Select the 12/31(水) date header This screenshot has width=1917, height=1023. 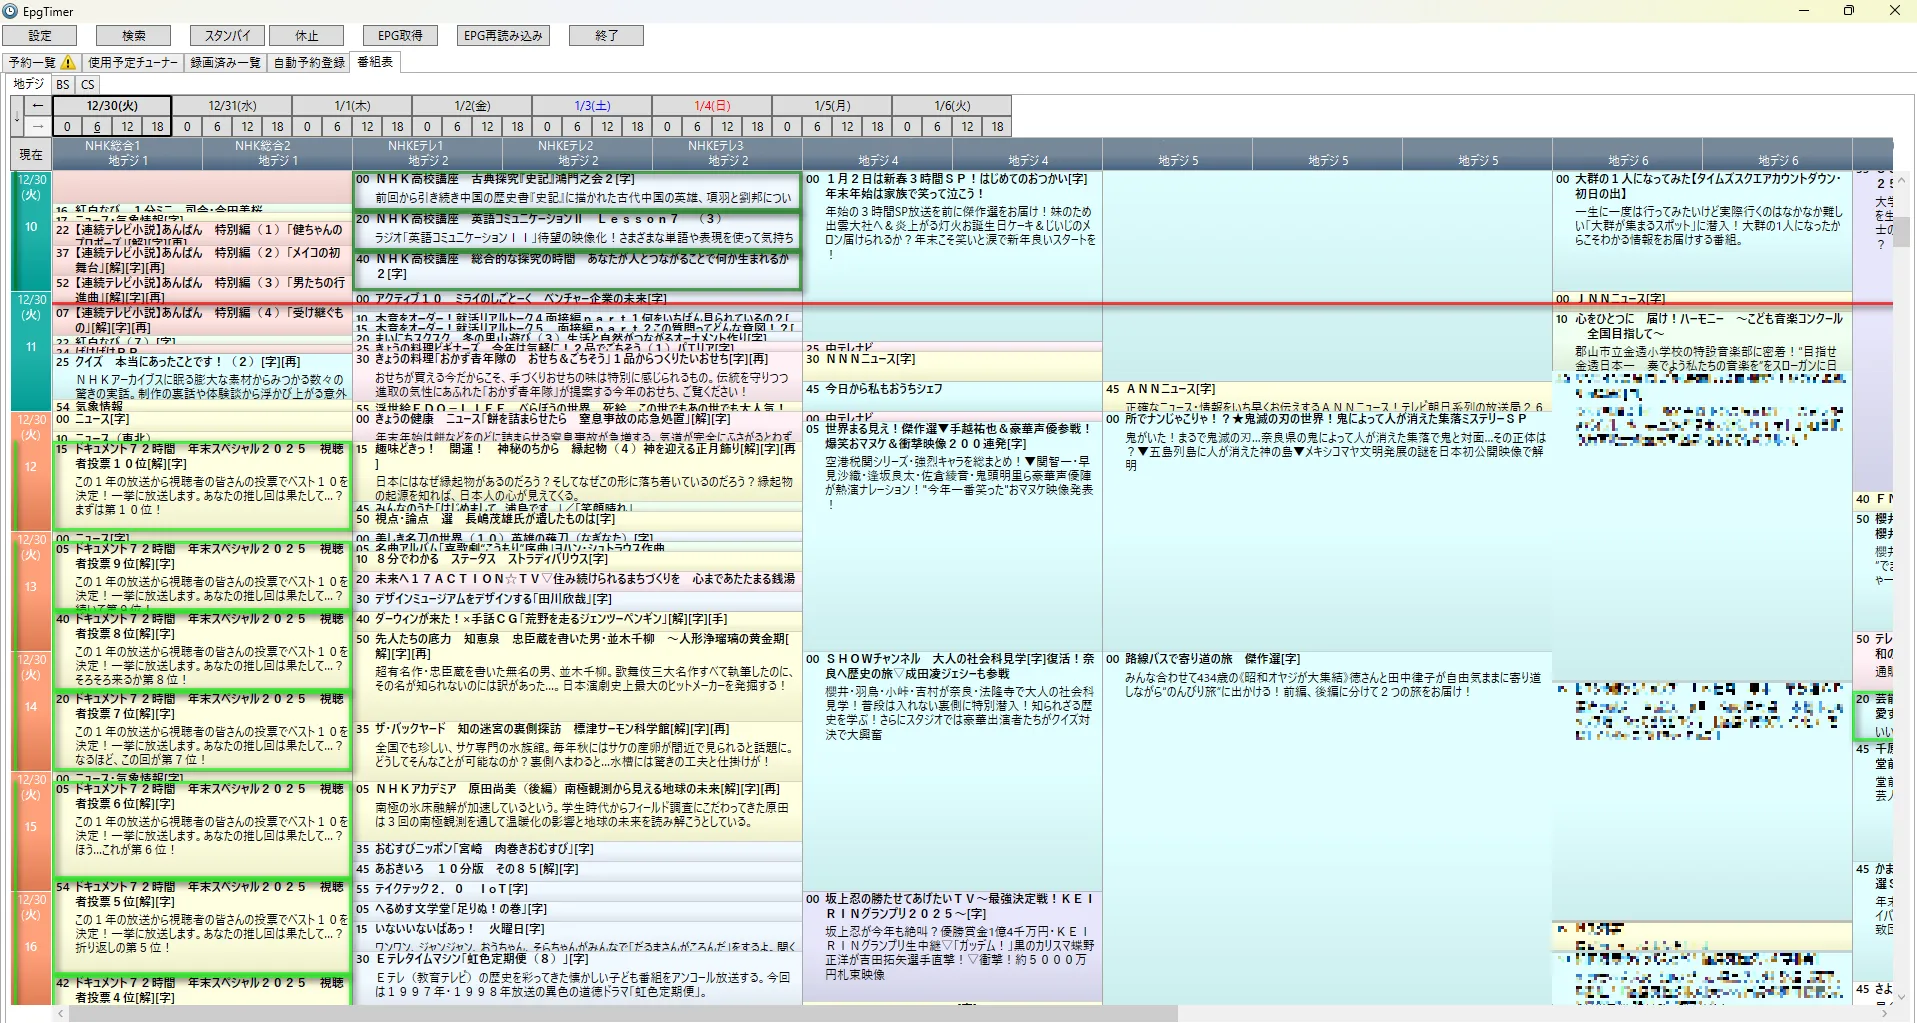[x=232, y=106]
